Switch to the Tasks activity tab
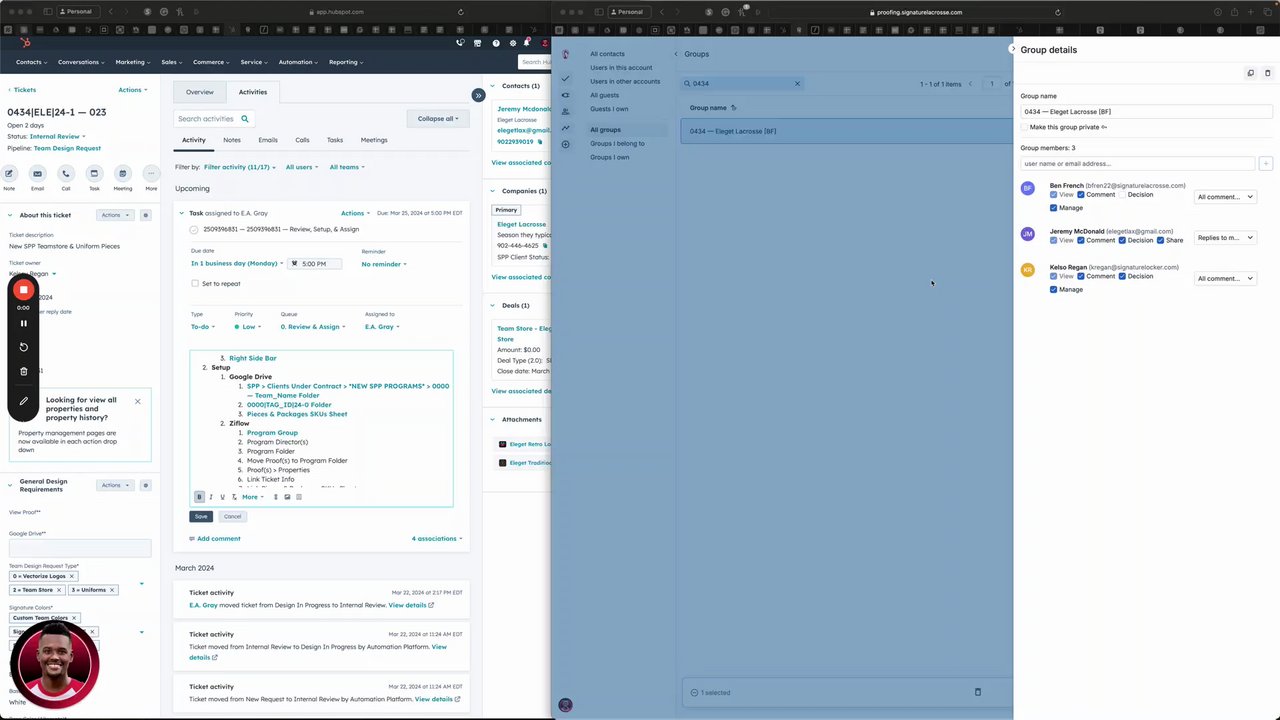 click(335, 140)
